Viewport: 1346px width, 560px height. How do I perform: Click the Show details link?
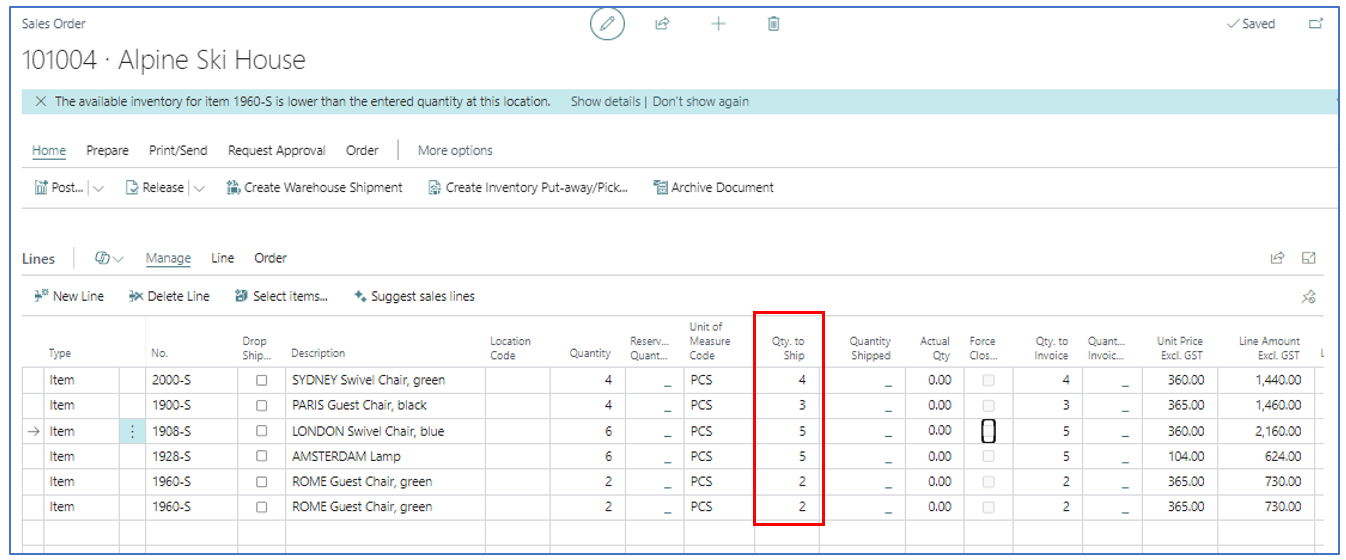(x=605, y=102)
